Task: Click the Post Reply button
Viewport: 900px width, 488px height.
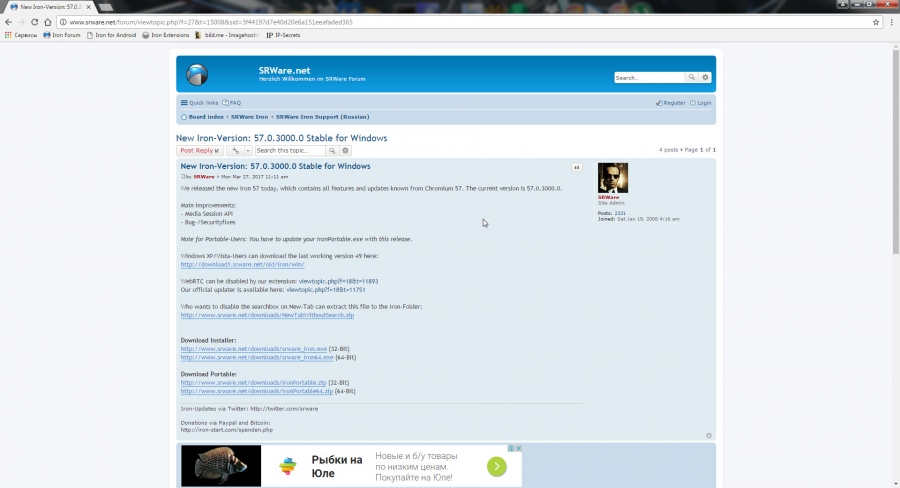Action: pyautogui.click(x=200, y=150)
